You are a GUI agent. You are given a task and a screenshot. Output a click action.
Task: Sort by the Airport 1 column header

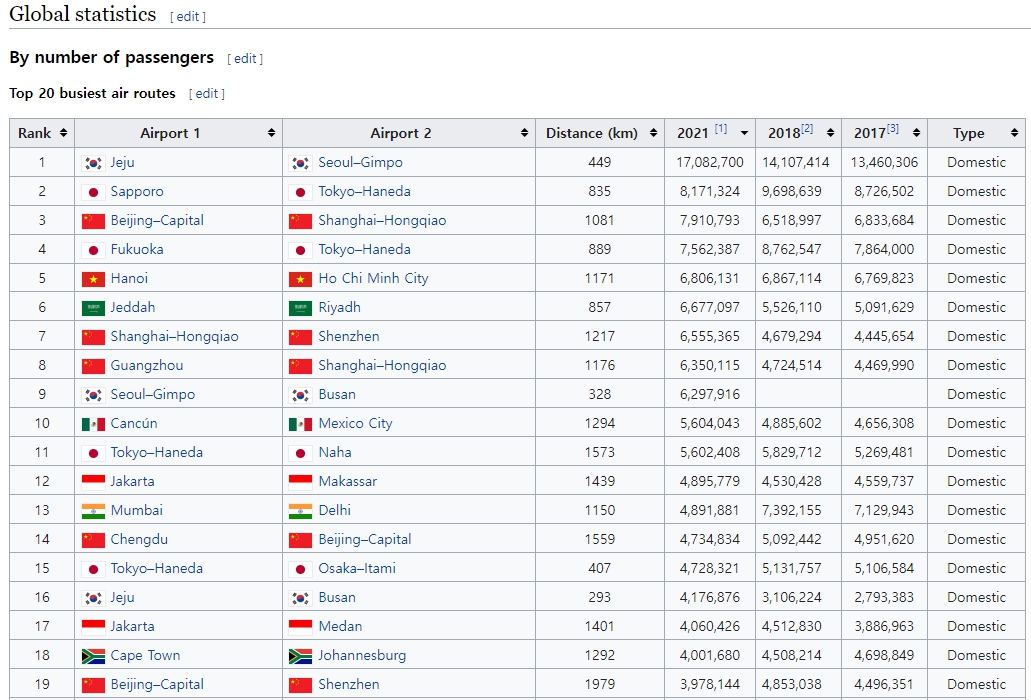pyautogui.click(x=178, y=133)
